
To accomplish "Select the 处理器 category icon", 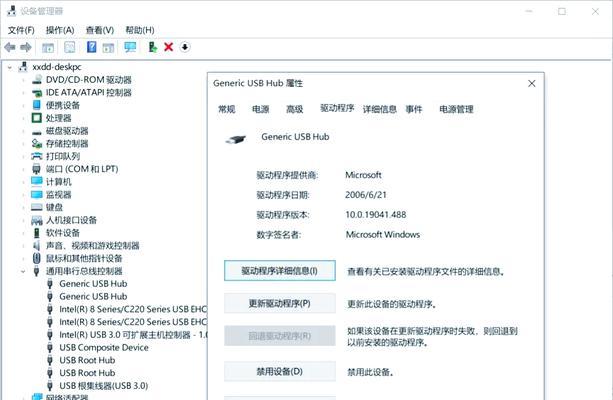I will click(x=37, y=118).
